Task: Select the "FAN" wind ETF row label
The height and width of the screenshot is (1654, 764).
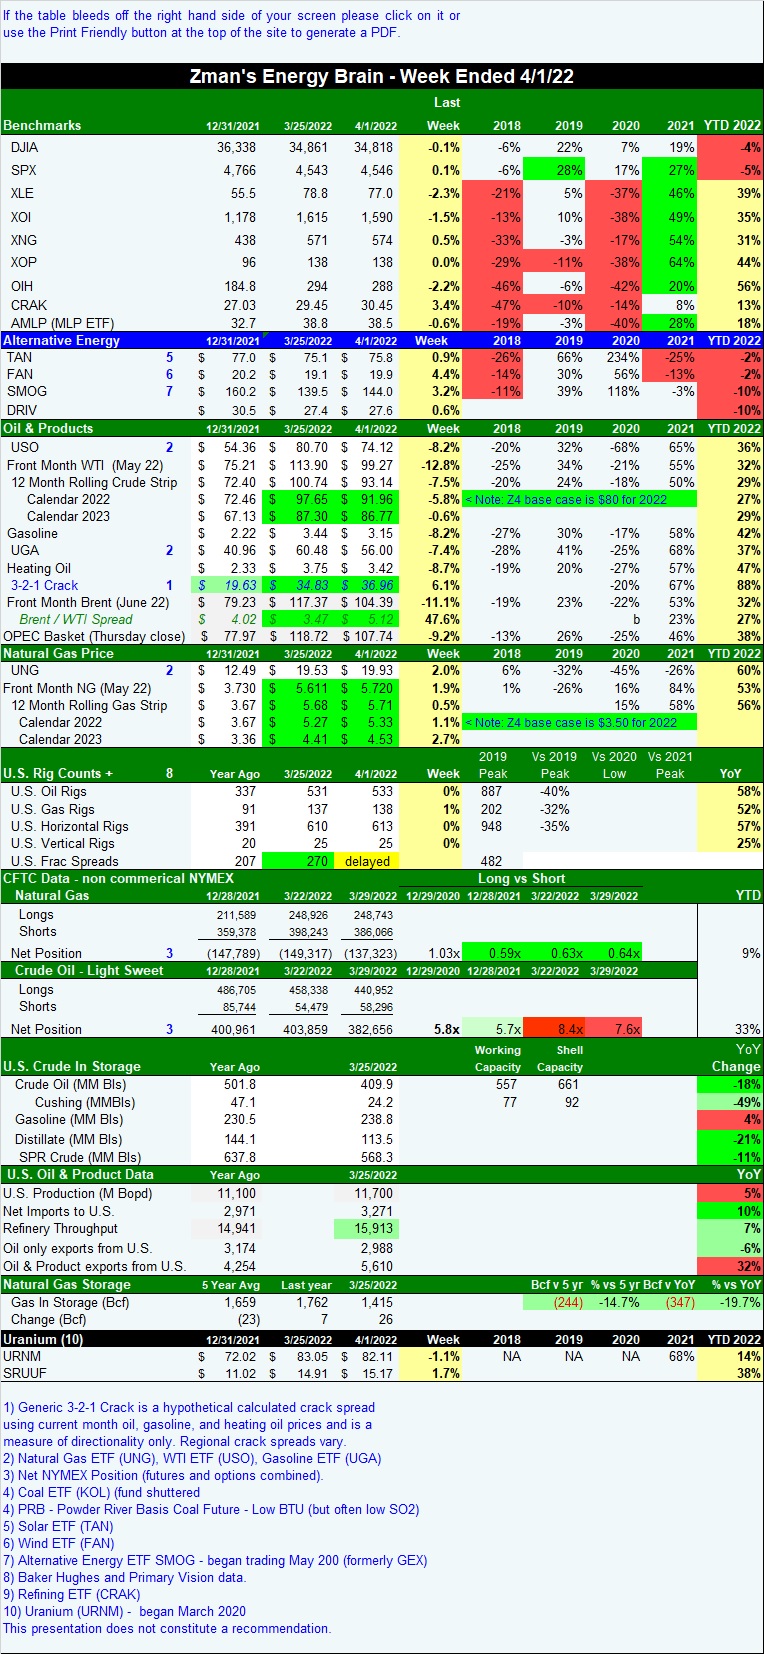Action: click(x=19, y=374)
